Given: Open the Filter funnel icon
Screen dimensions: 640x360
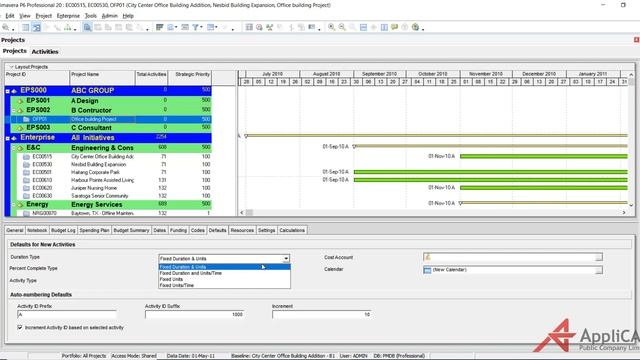Looking at the screenshot, I should (196, 27).
